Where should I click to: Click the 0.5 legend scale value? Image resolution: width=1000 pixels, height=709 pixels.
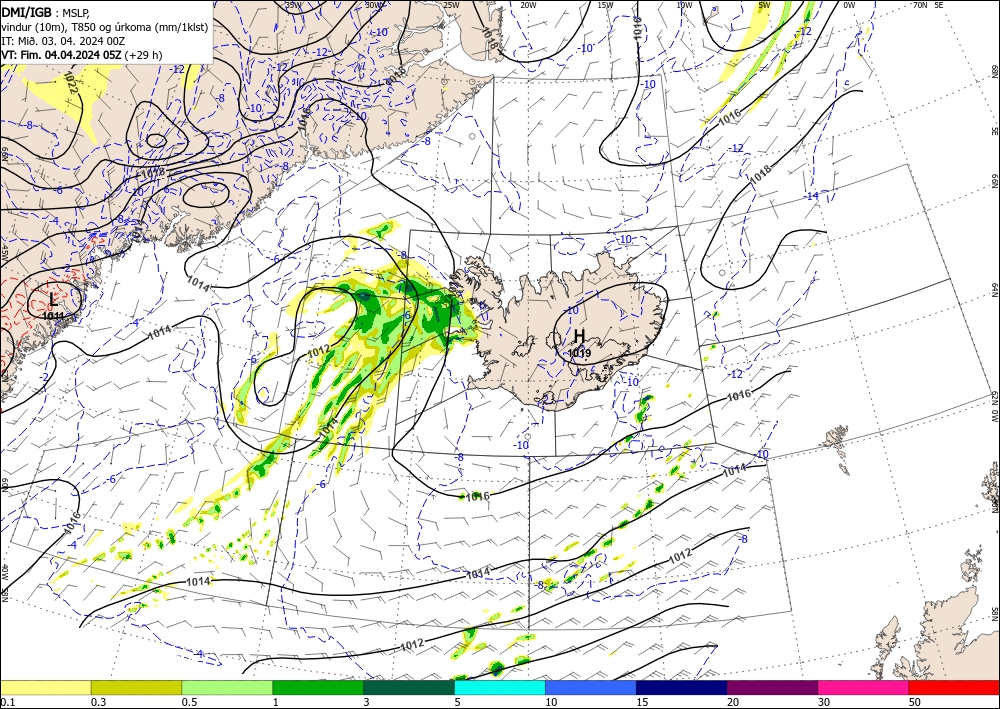(x=189, y=702)
